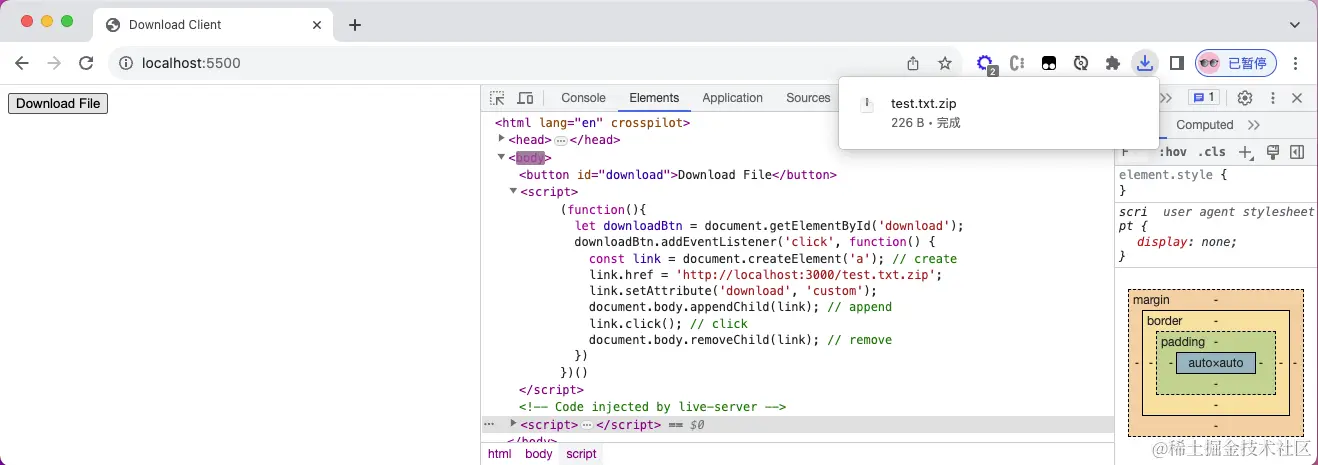The image size is (1318, 465).
Task: Open the Extensions puzzle menu
Action: 1112,63
